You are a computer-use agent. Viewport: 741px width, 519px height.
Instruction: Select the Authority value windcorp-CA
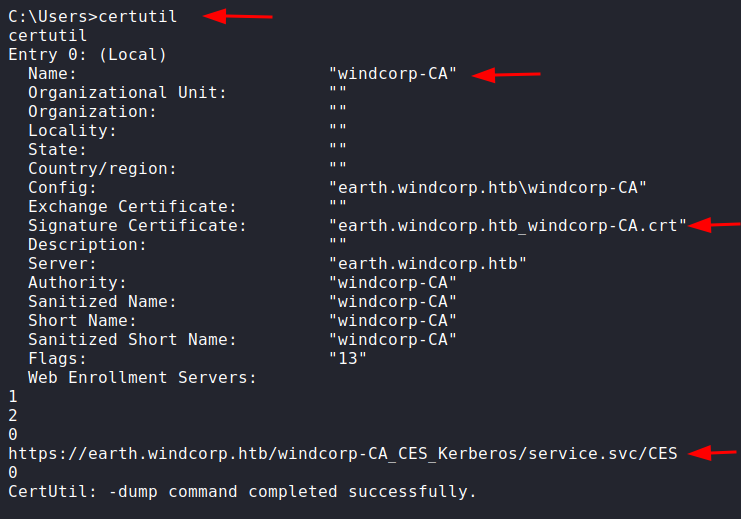click(x=393, y=282)
